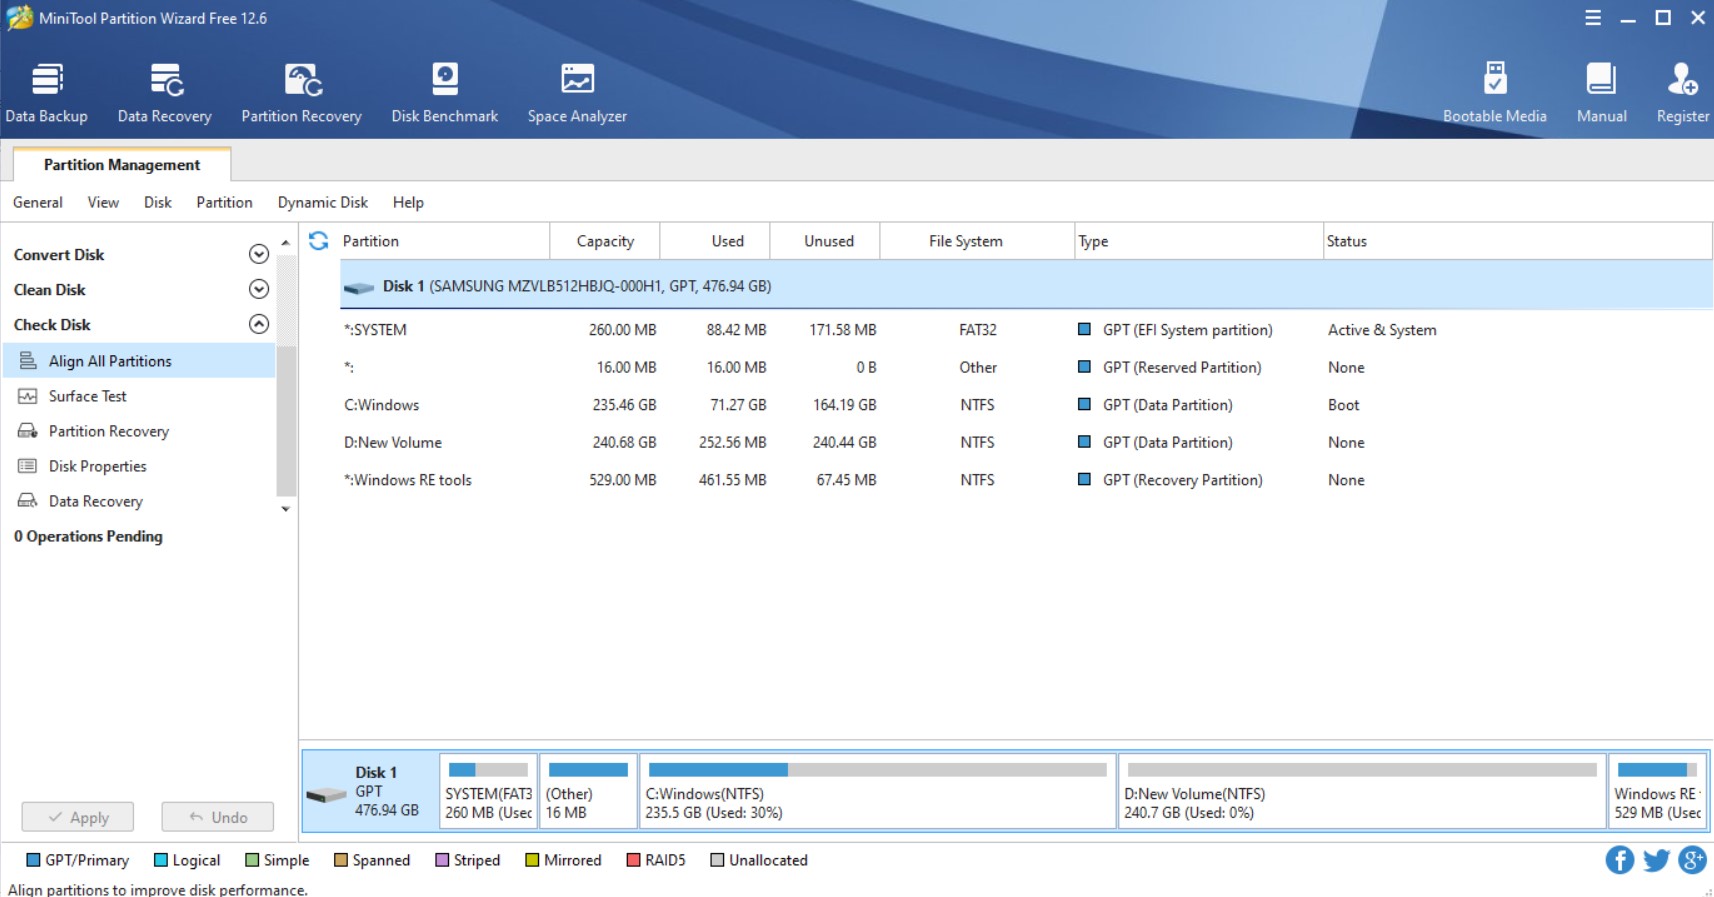Click the Boot status cell

click(x=1344, y=405)
